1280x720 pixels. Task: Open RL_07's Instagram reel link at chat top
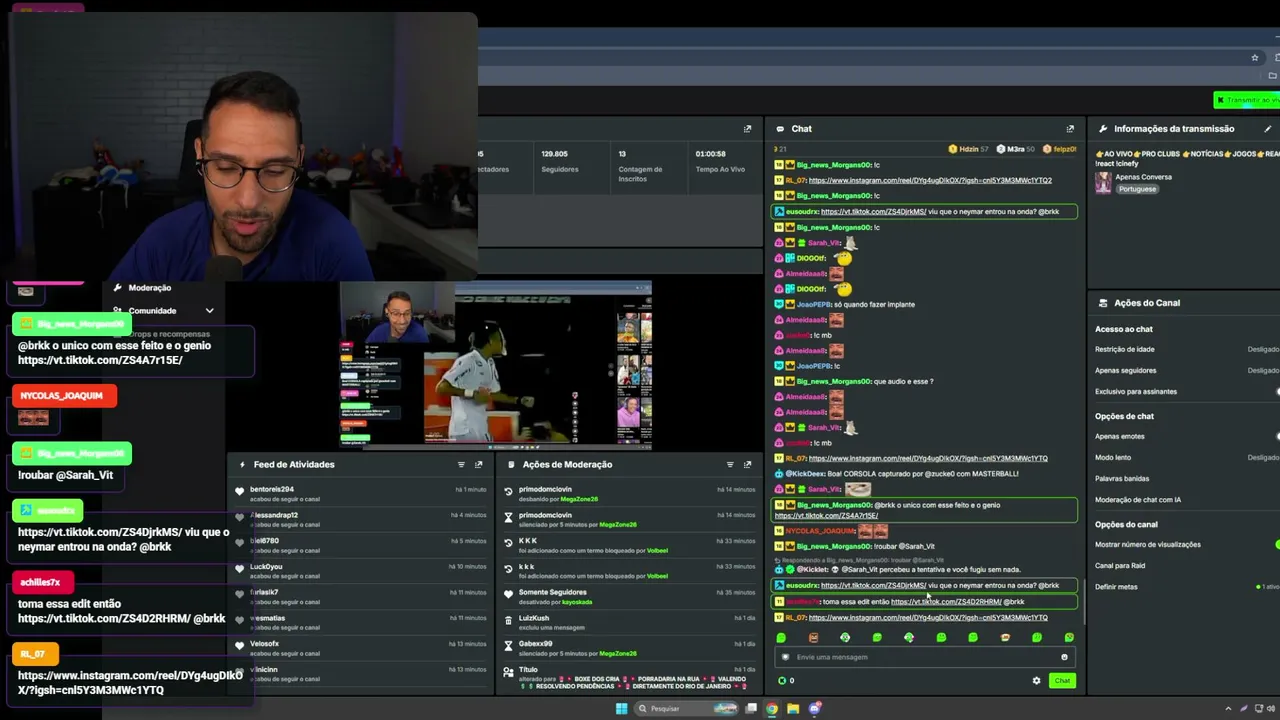[x=930, y=180]
